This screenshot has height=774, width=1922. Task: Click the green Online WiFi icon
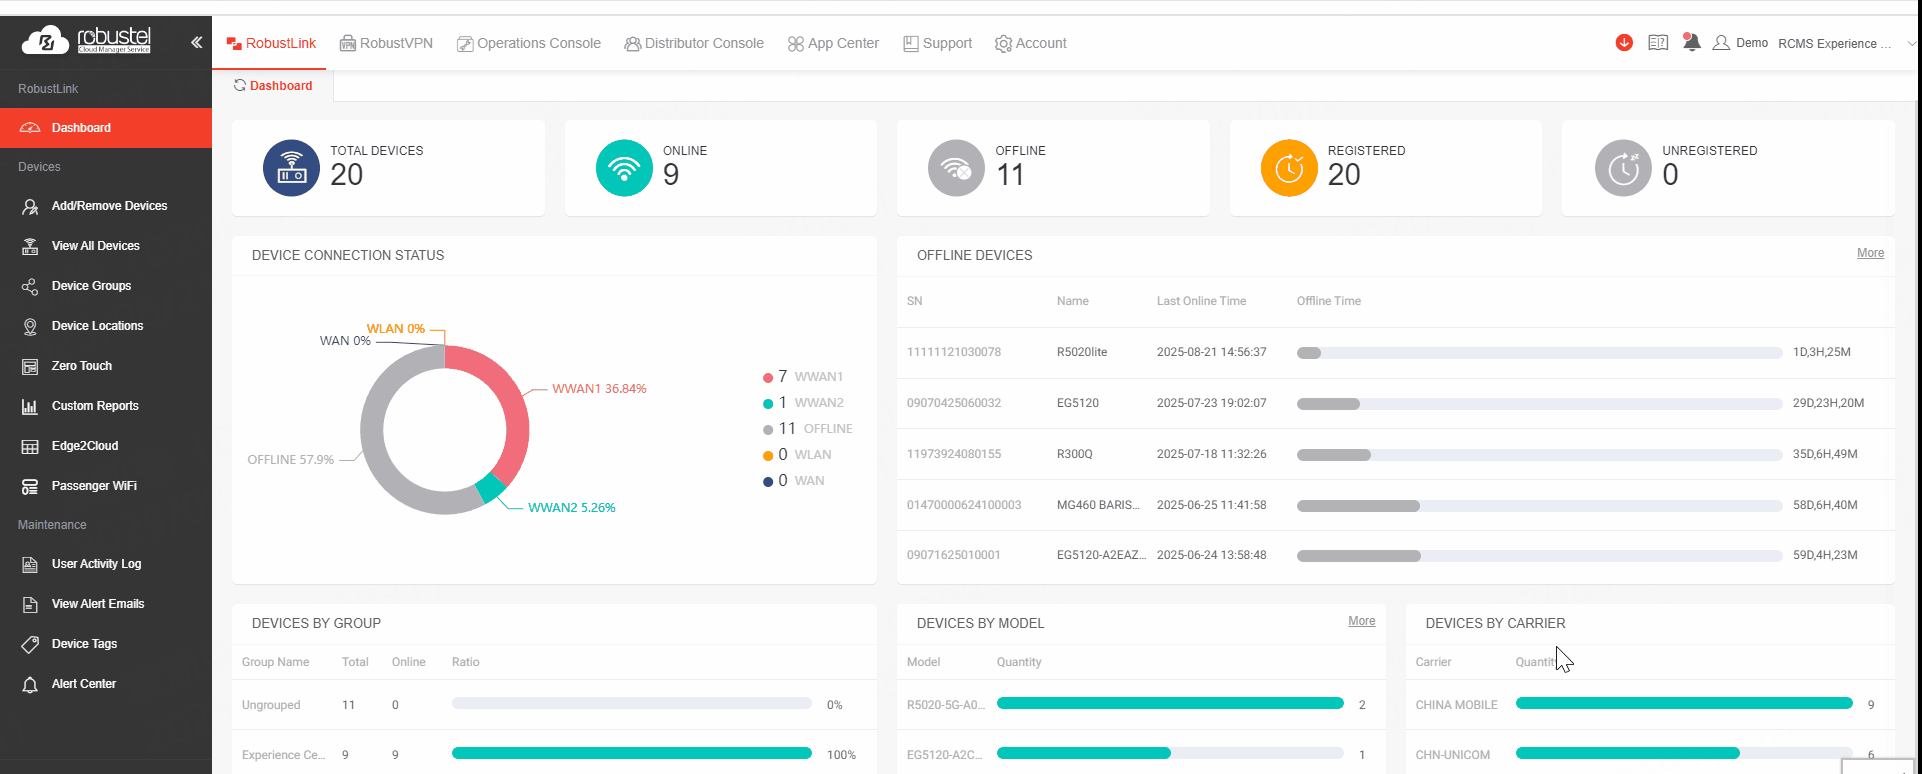tap(624, 168)
